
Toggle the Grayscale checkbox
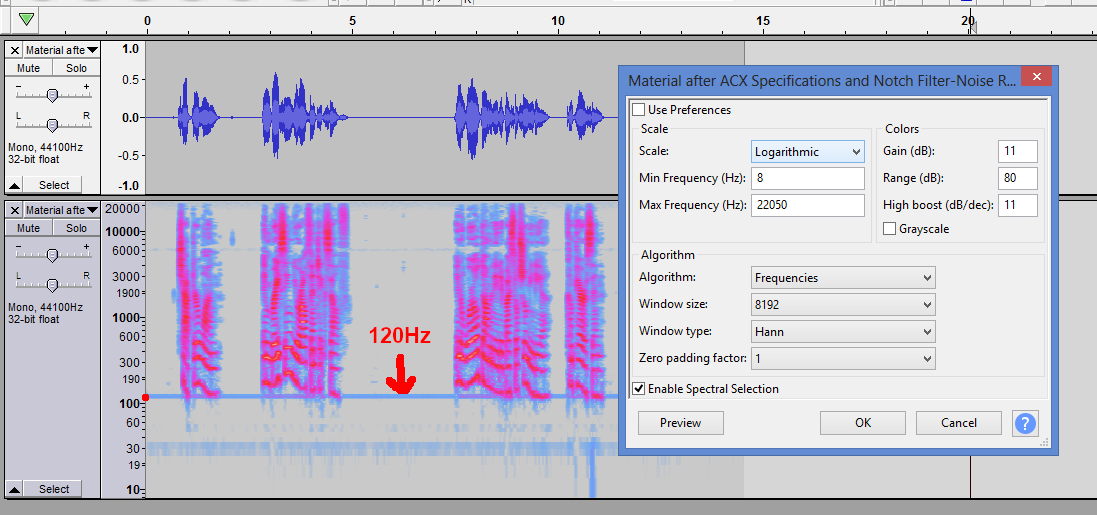point(890,229)
